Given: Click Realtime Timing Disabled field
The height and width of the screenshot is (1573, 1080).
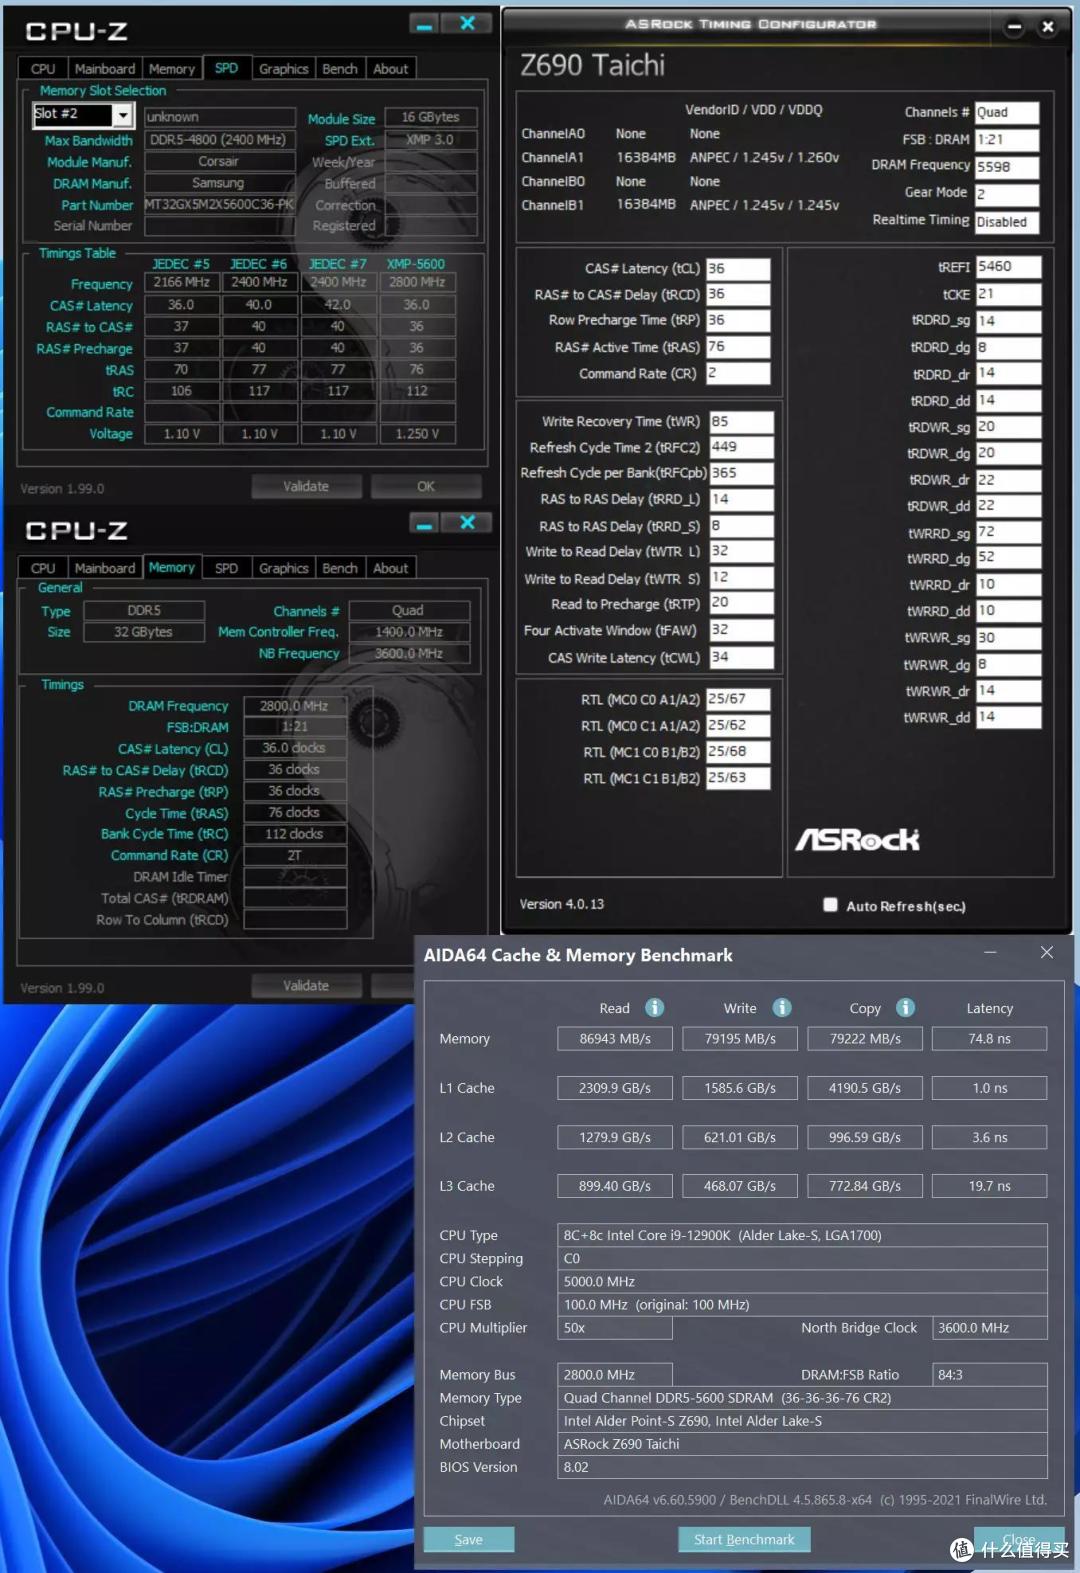Looking at the screenshot, I should [1007, 222].
